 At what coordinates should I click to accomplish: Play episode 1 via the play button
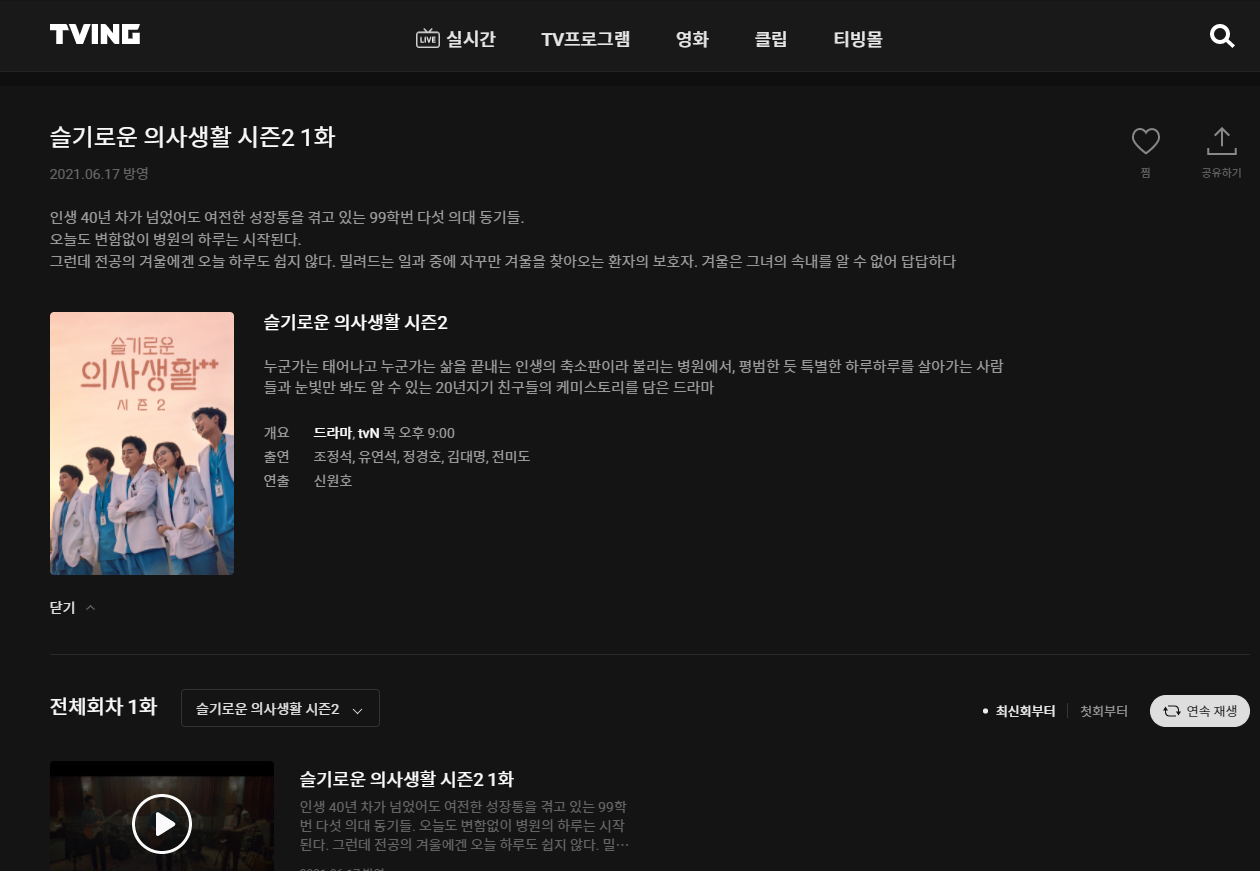[162, 823]
